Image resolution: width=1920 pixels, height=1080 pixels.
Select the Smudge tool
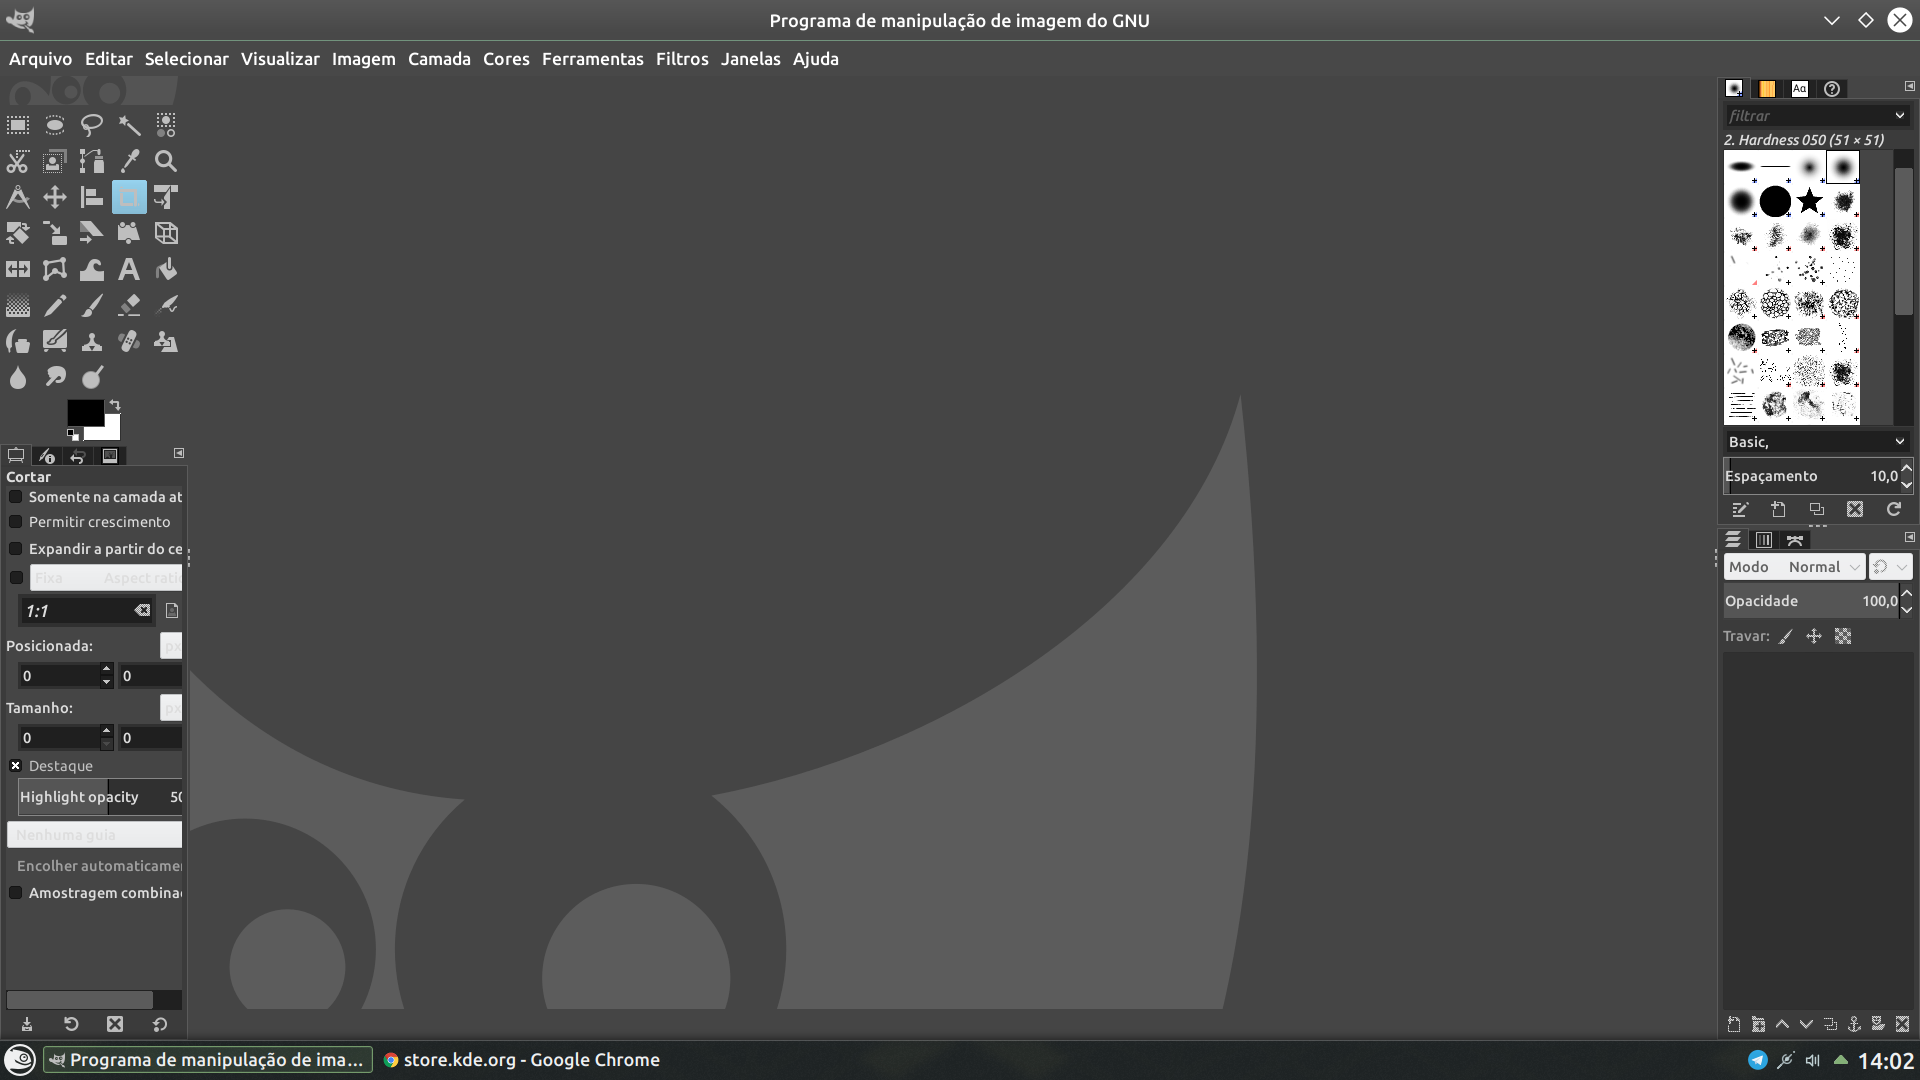[x=55, y=377]
